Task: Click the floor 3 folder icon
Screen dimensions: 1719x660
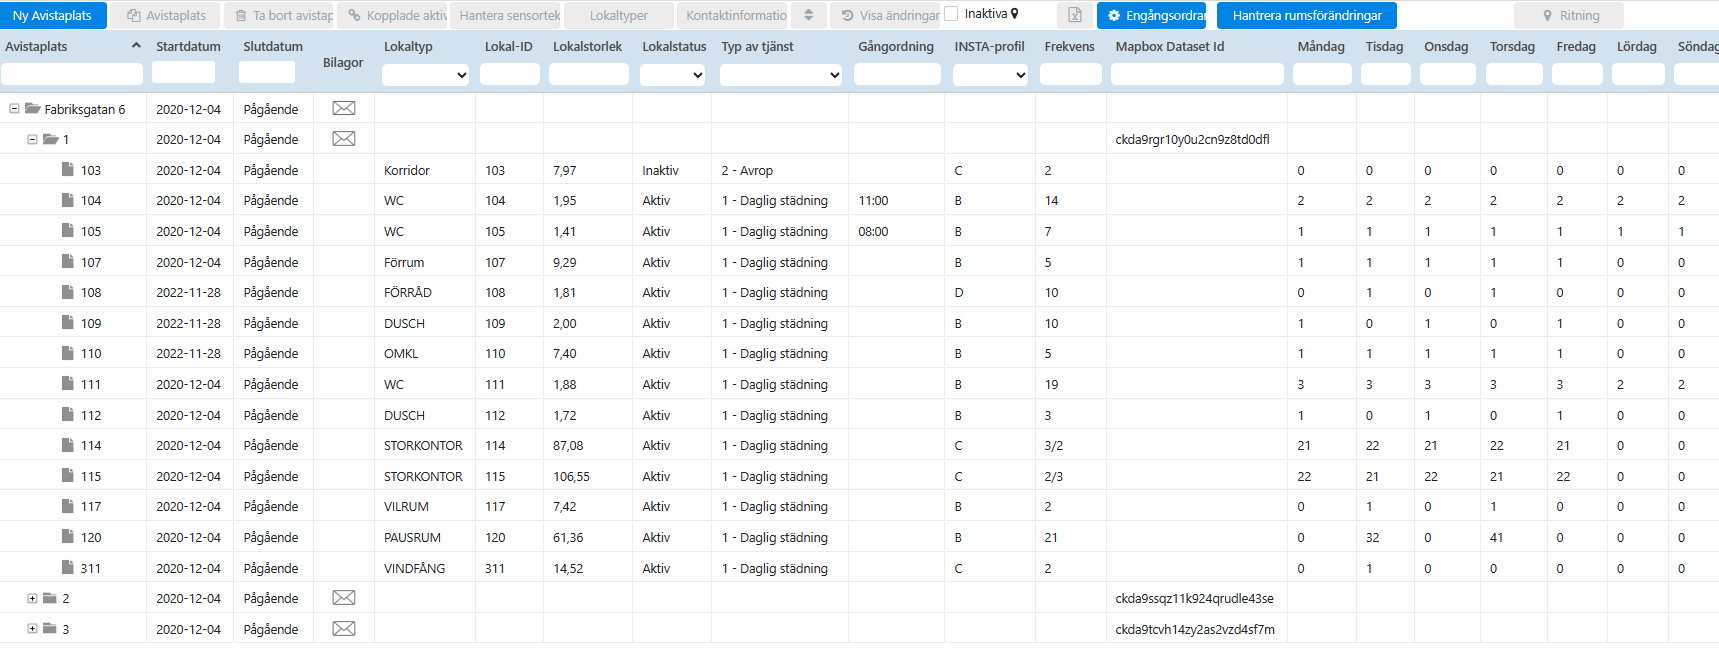Action: click(x=50, y=629)
